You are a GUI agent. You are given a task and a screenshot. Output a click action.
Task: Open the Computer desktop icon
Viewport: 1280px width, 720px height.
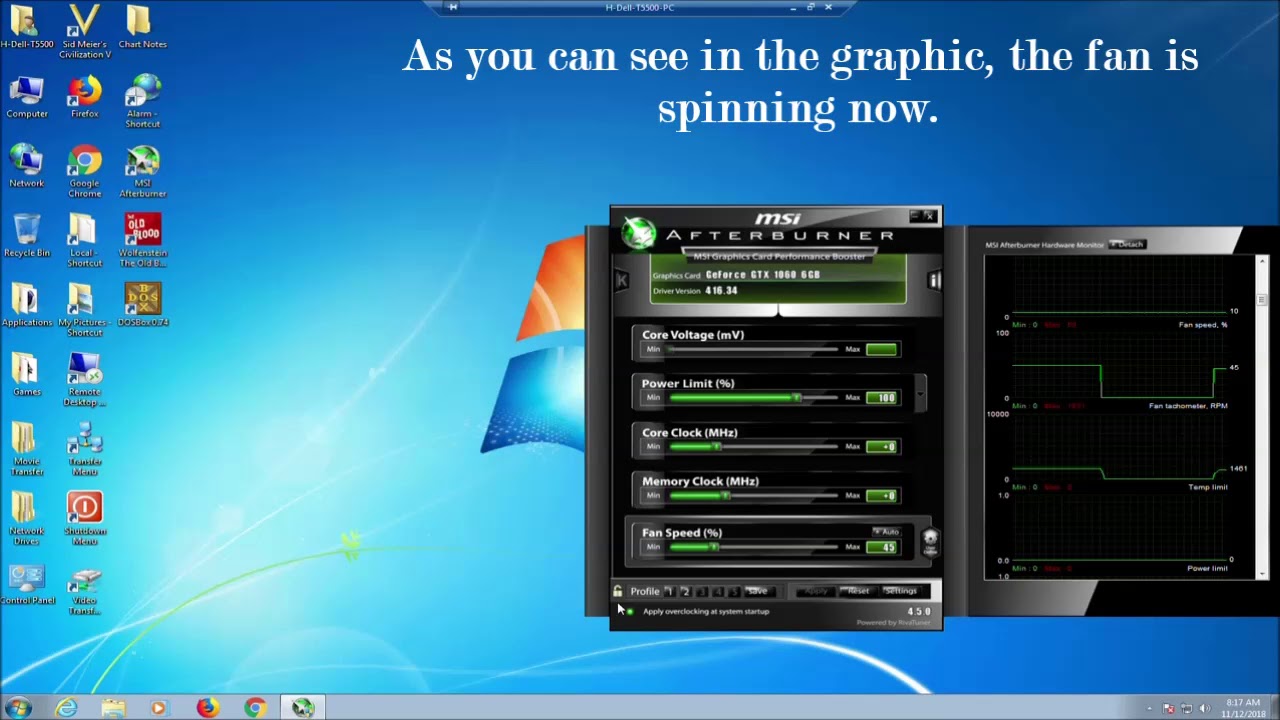click(x=27, y=97)
